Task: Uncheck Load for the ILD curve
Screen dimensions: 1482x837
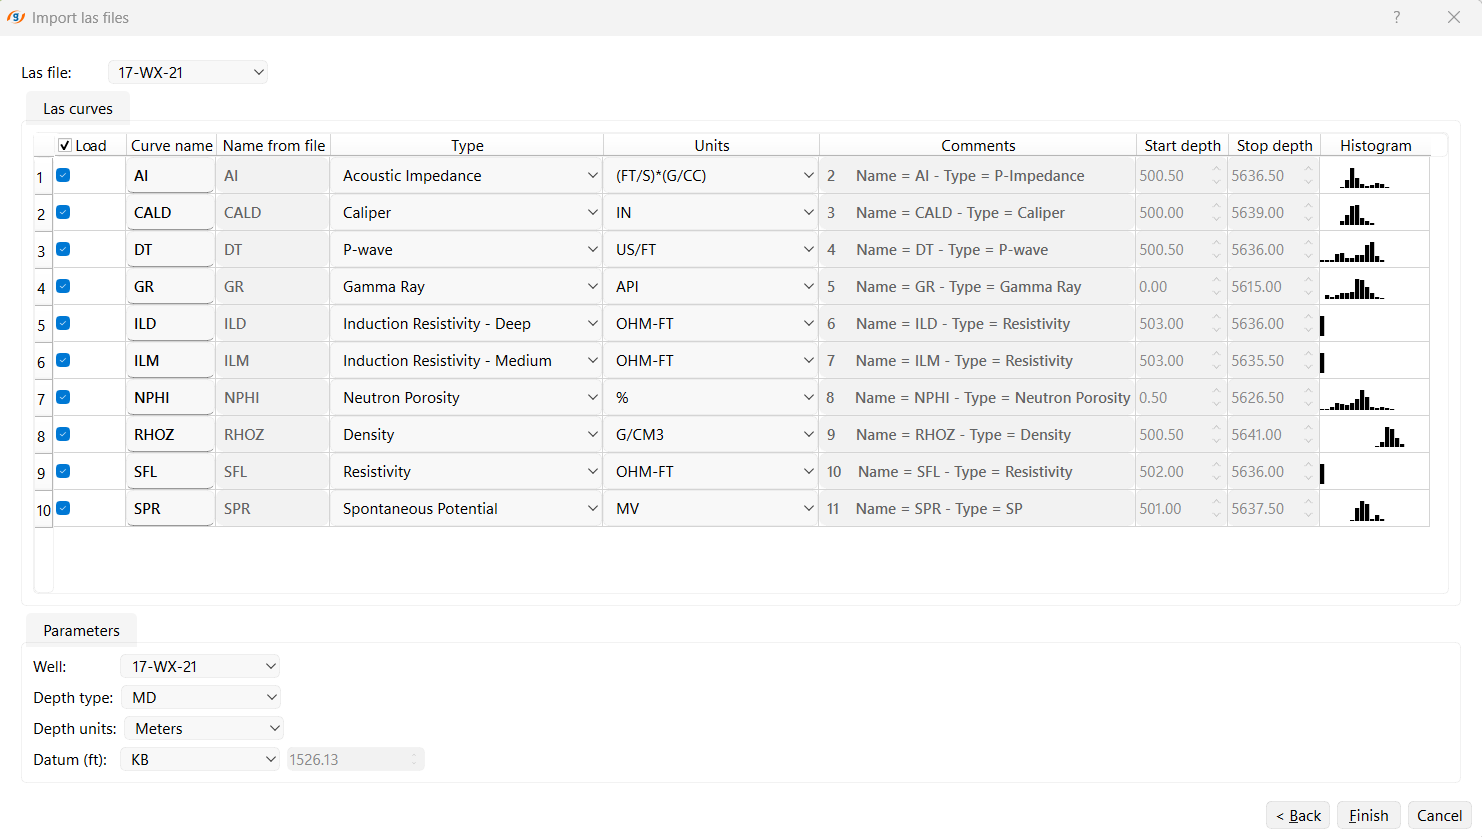Action: [x=63, y=323]
